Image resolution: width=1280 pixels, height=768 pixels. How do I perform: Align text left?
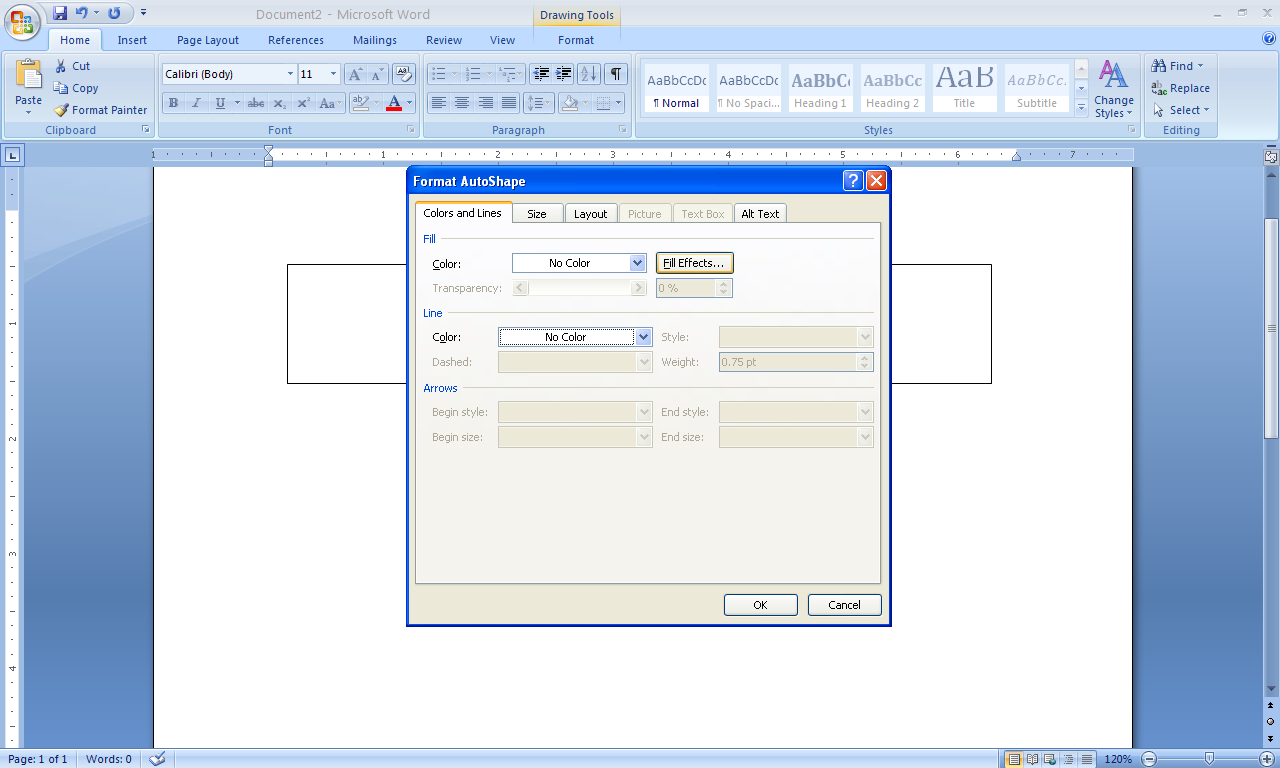[x=438, y=103]
